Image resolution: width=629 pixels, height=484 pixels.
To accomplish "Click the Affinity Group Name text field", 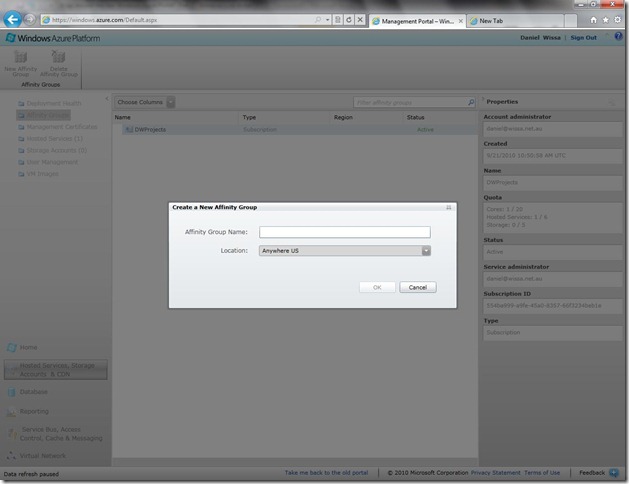I will point(344,232).
